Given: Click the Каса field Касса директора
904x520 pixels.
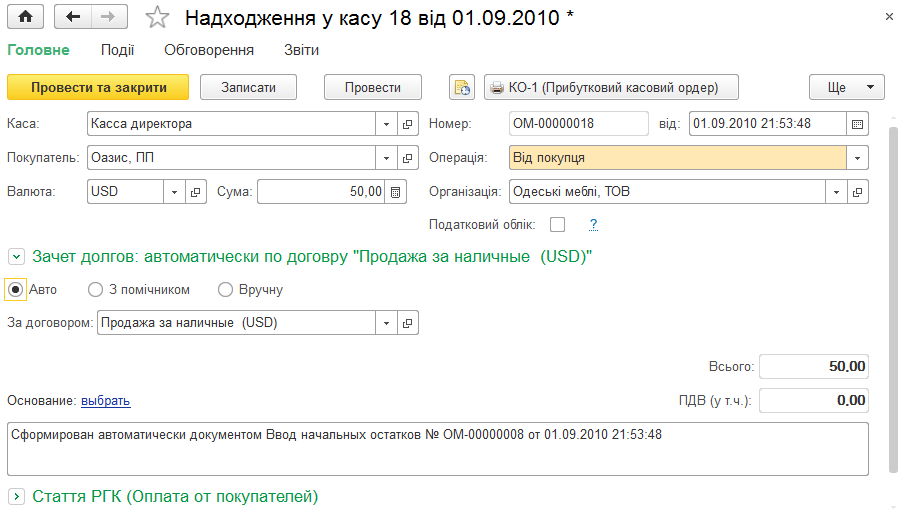Looking at the screenshot, I should [231, 124].
